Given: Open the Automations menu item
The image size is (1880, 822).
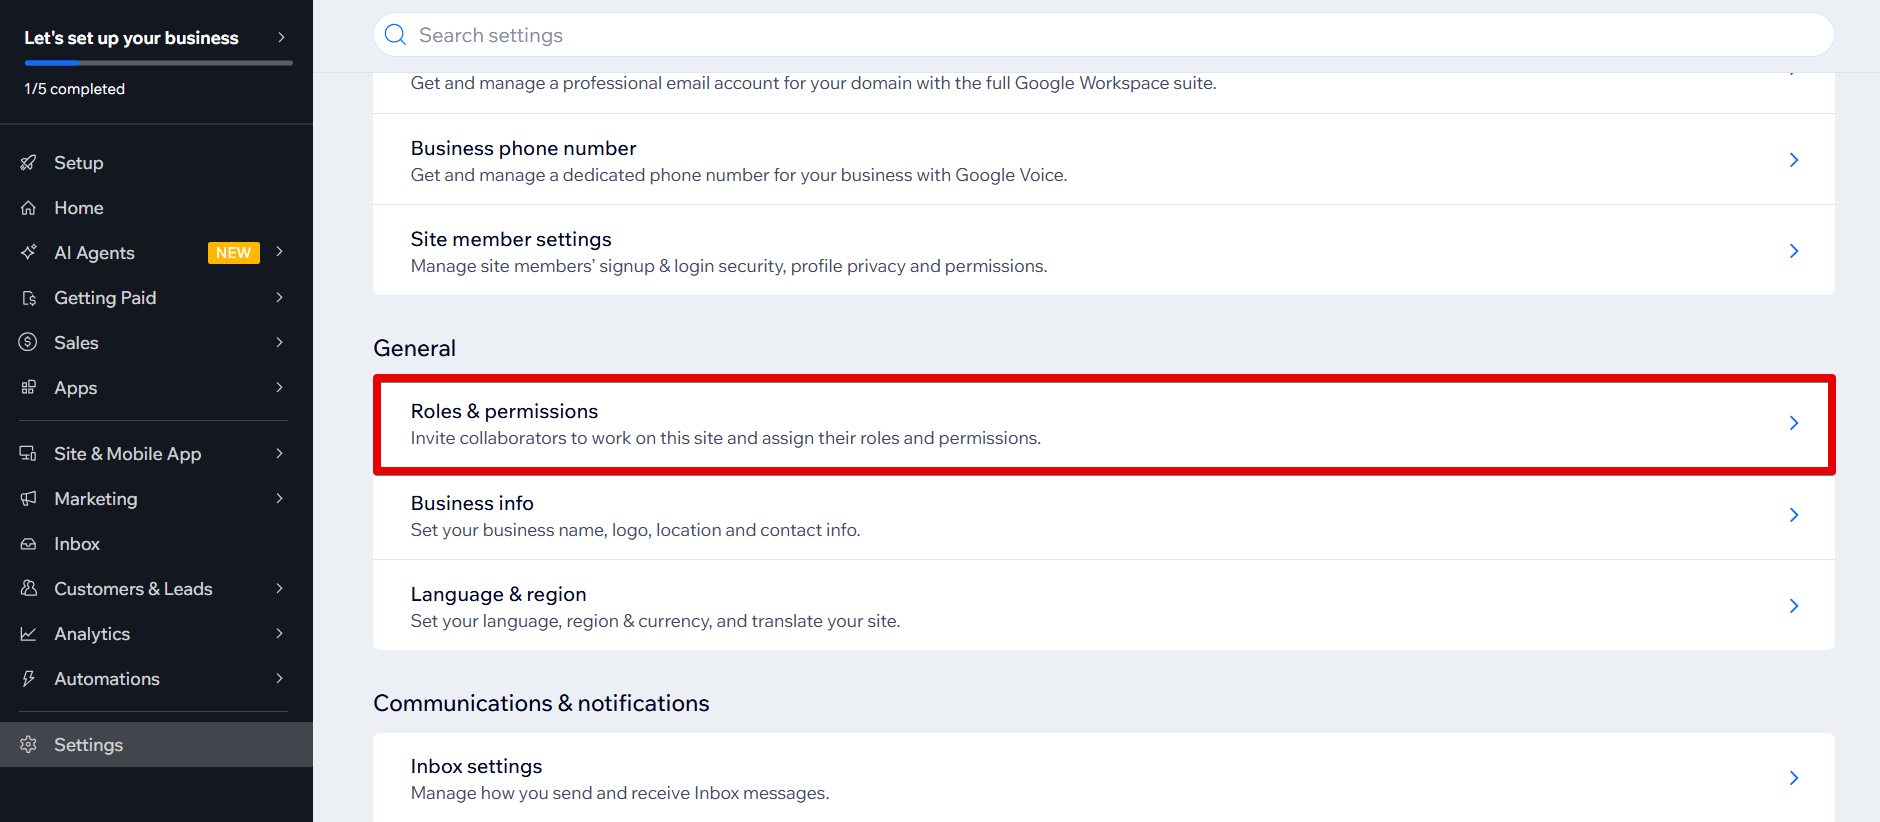Looking at the screenshot, I should [x=107, y=679].
